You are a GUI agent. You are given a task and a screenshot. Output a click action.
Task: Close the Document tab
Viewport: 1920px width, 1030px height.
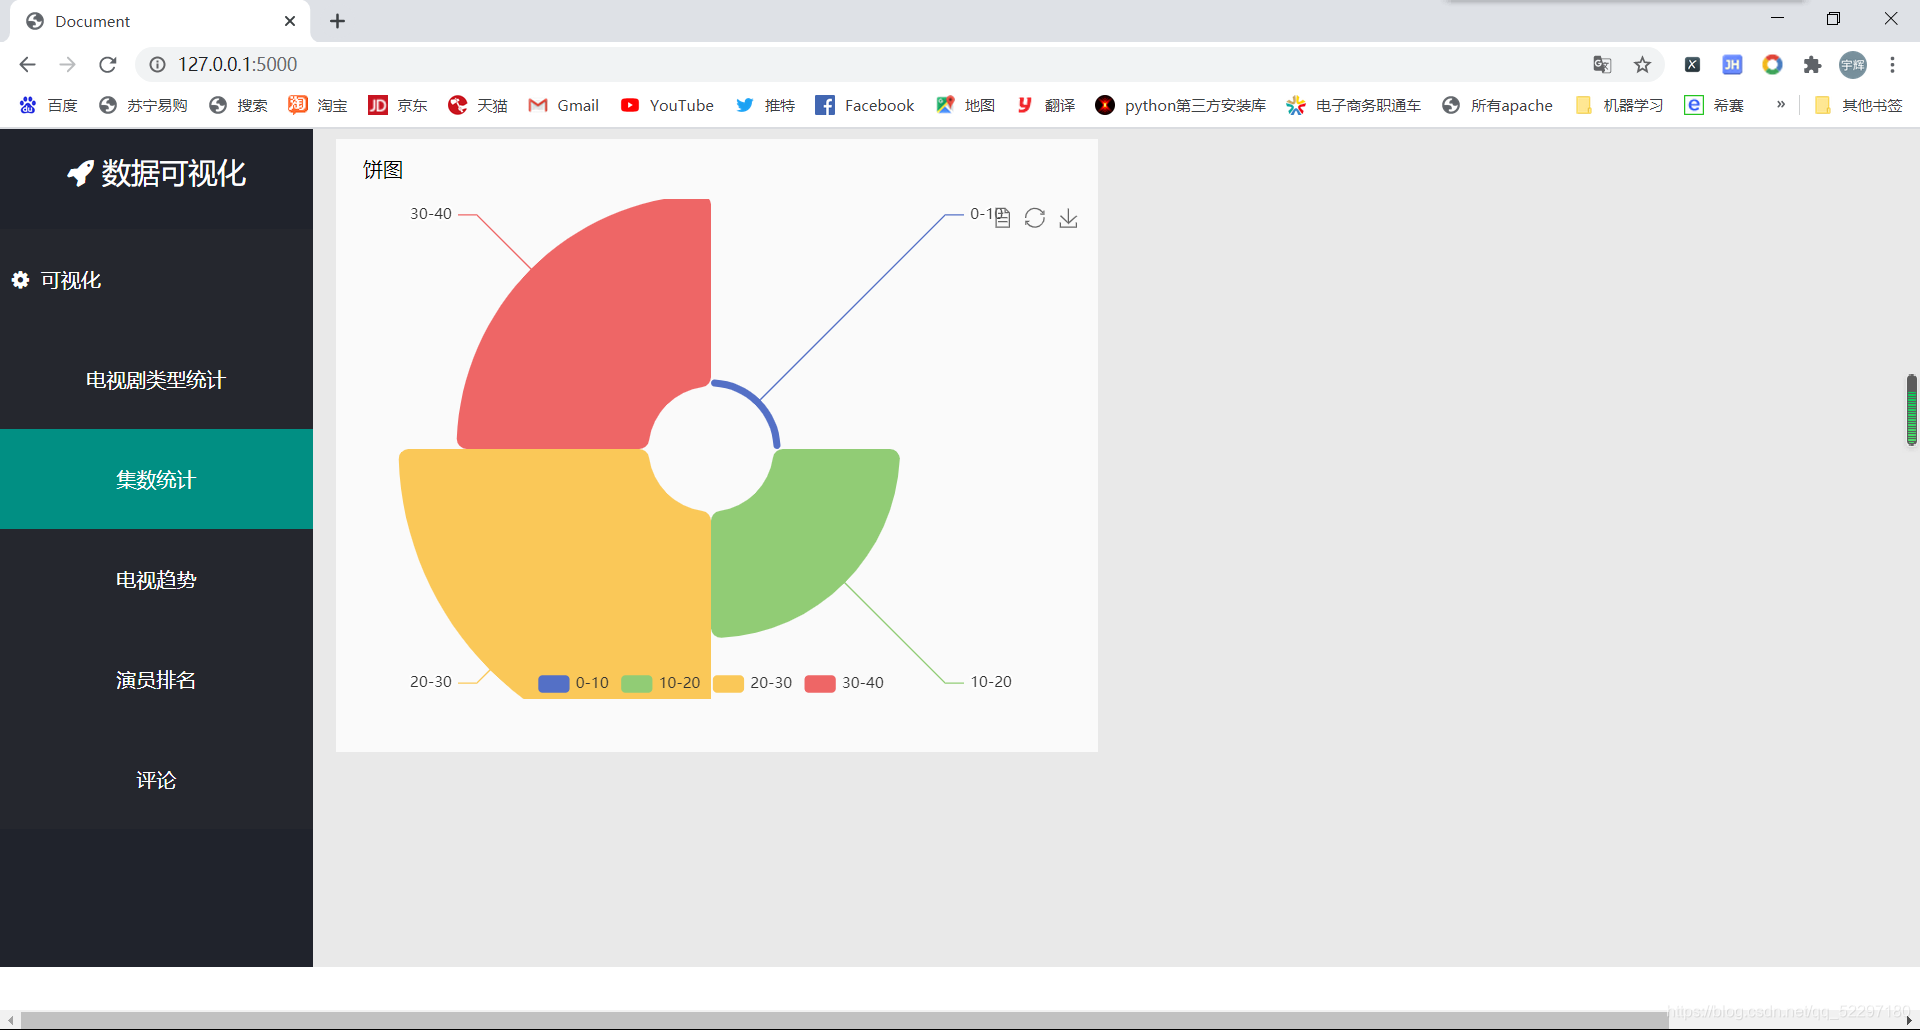[x=290, y=21]
